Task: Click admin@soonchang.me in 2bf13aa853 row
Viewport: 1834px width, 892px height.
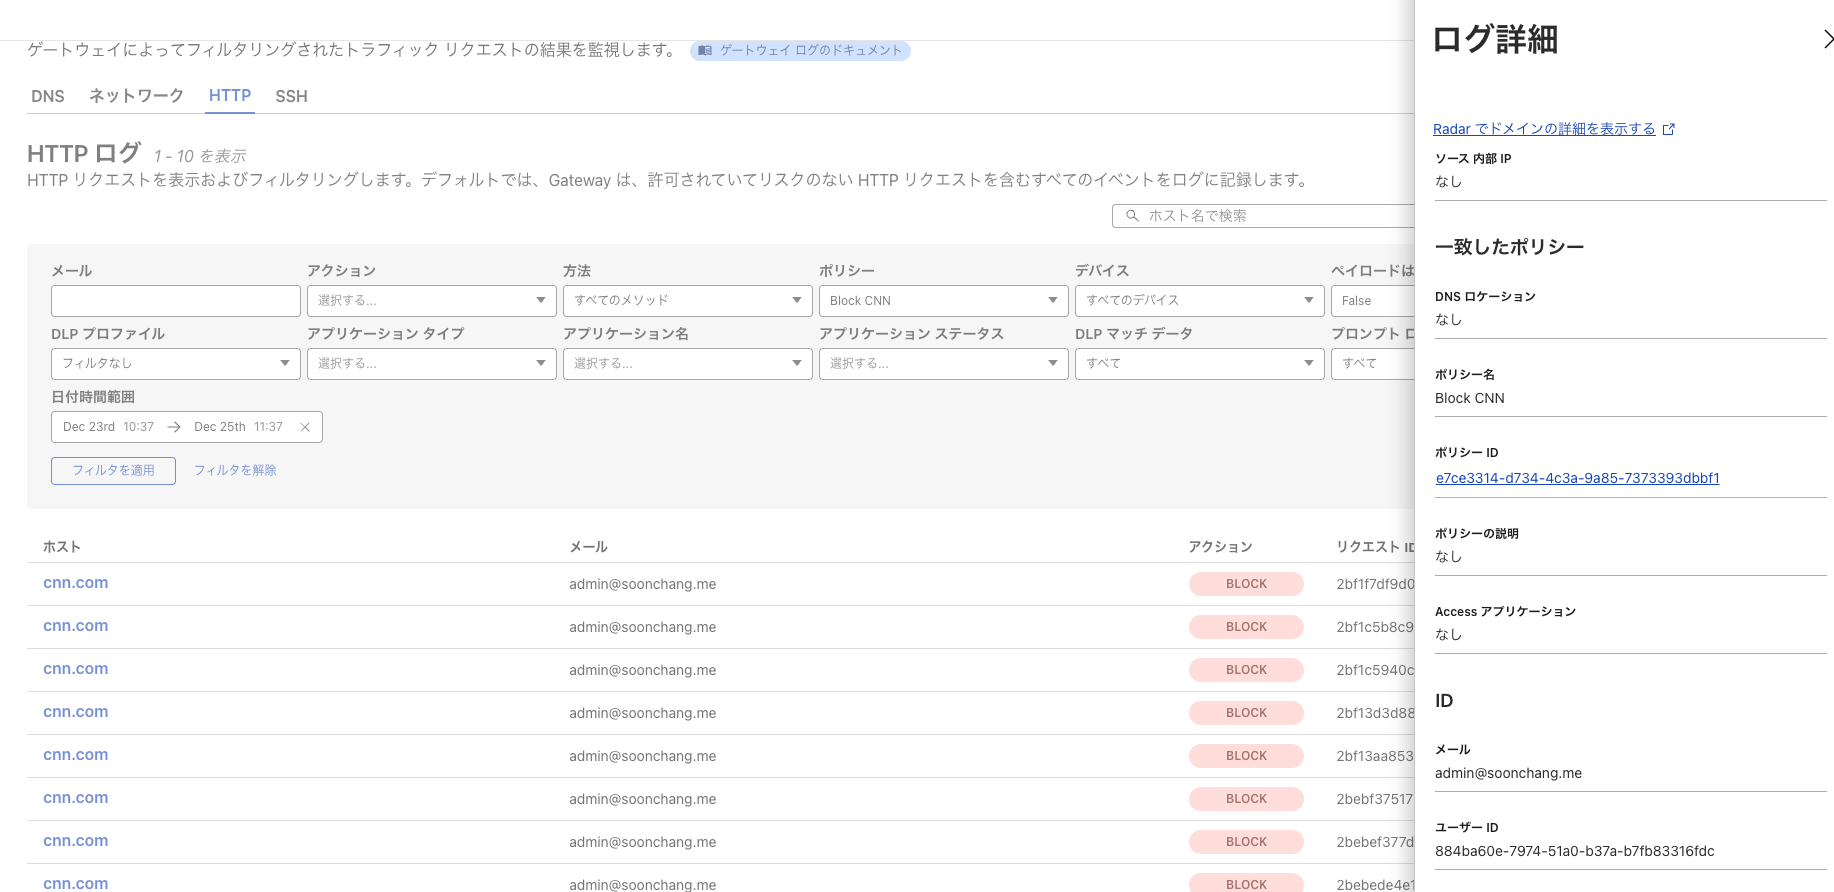Action: (642, 756)
